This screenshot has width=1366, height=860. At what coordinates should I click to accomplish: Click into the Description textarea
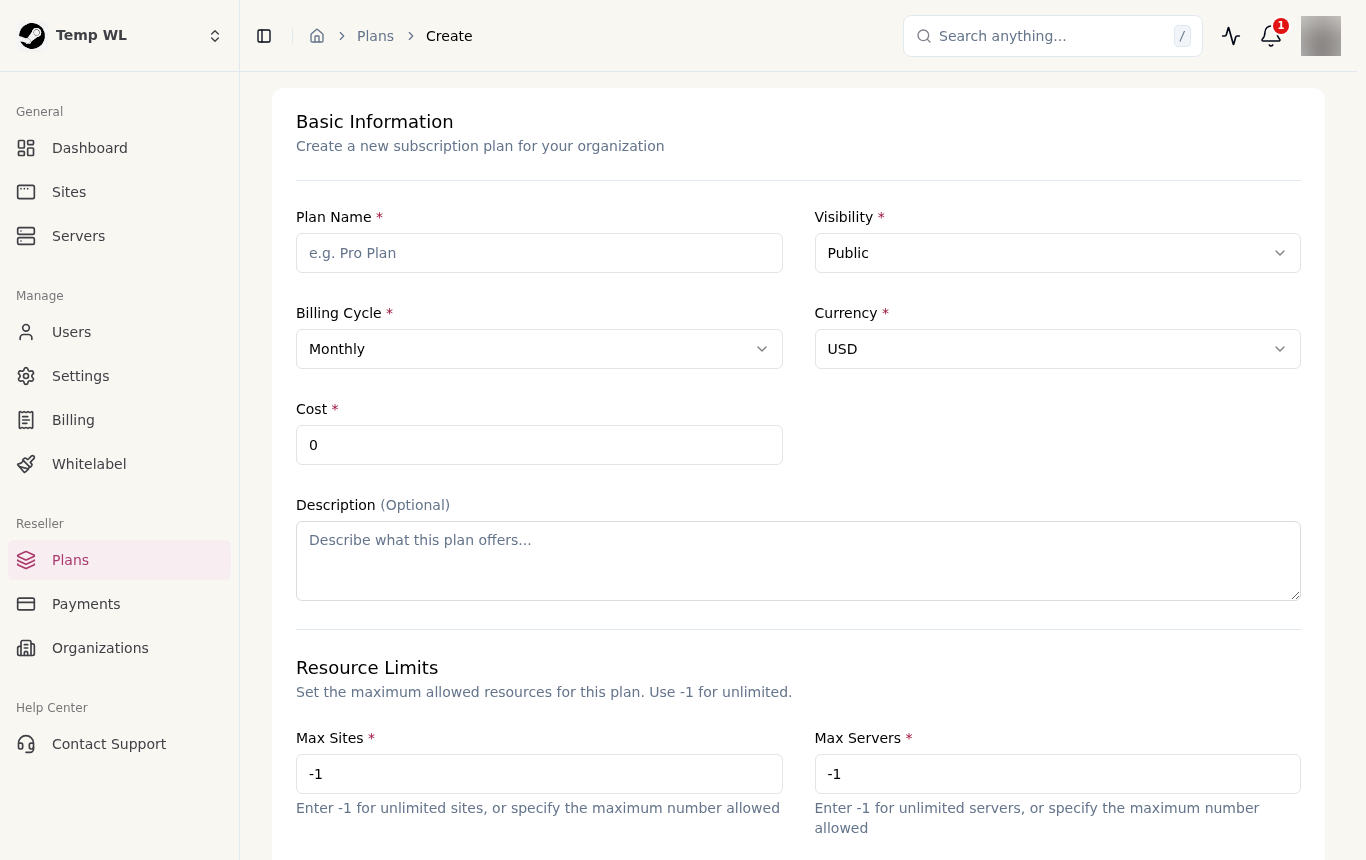coord(798,561)
